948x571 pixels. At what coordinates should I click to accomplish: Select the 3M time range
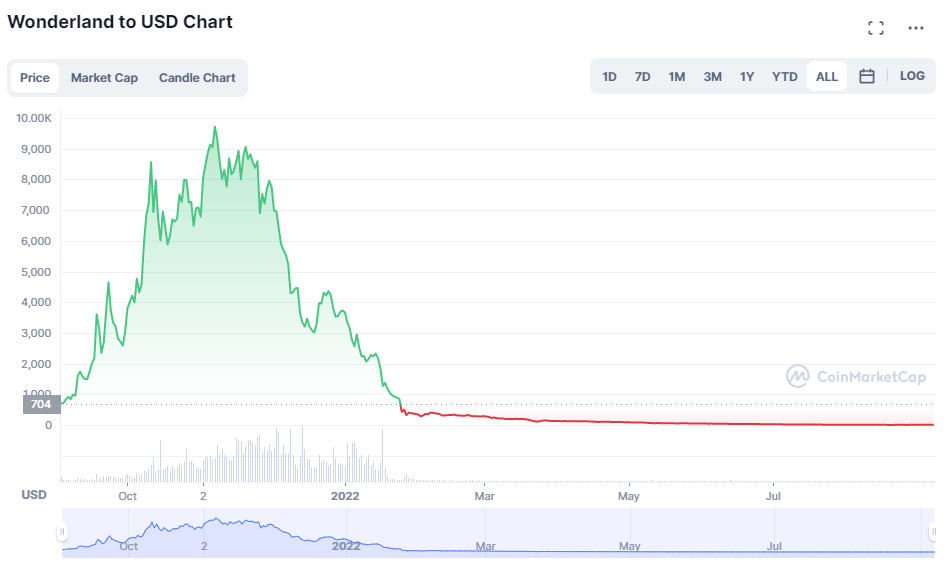click(x=712, y=77)
